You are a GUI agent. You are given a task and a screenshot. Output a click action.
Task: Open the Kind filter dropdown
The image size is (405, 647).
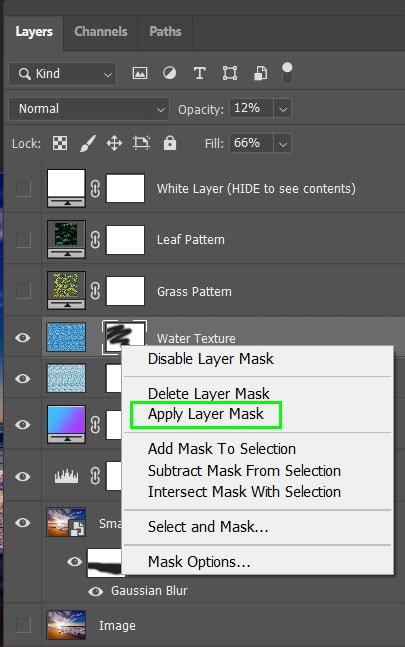coord(62,74)
